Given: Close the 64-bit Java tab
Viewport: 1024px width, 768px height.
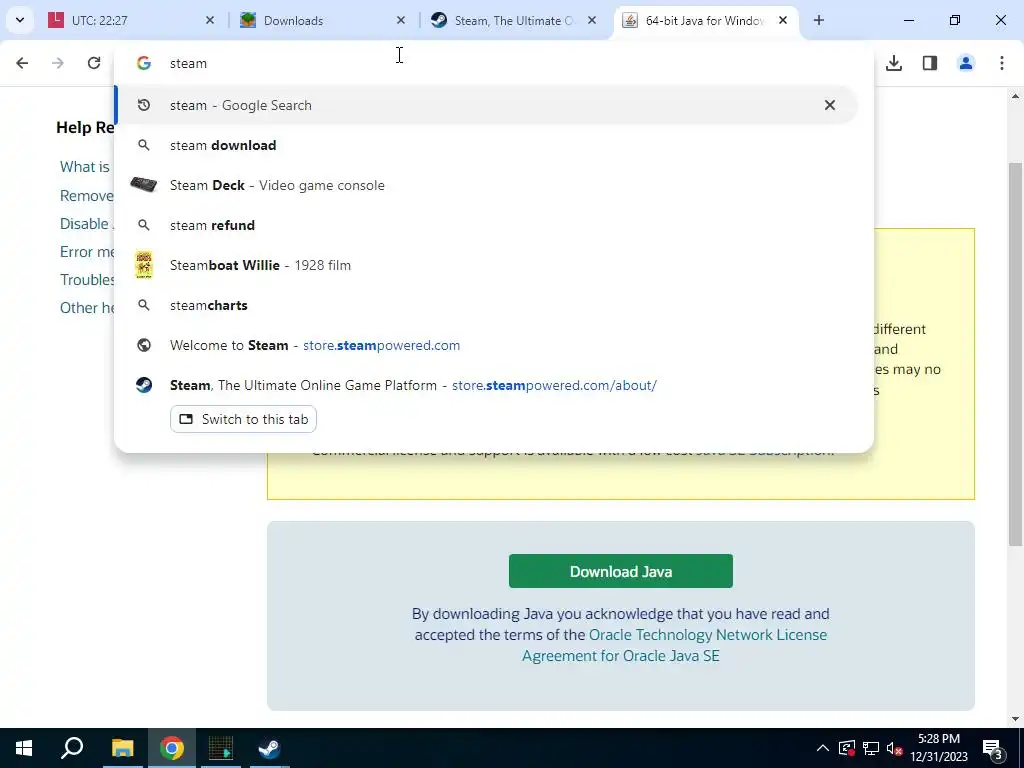Looking at the screenshot, I should coord(783,21).
